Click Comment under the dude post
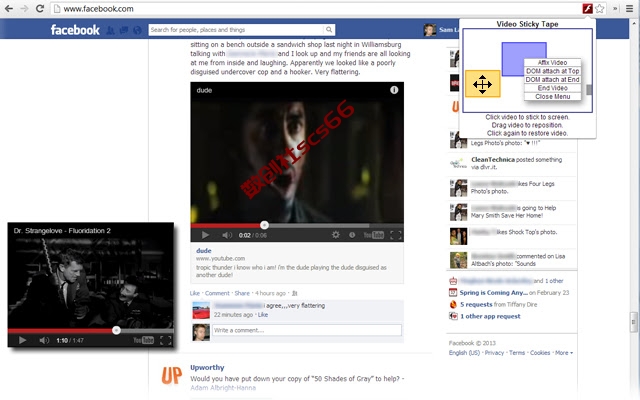 pyautogui.click(x=217, y=293)
